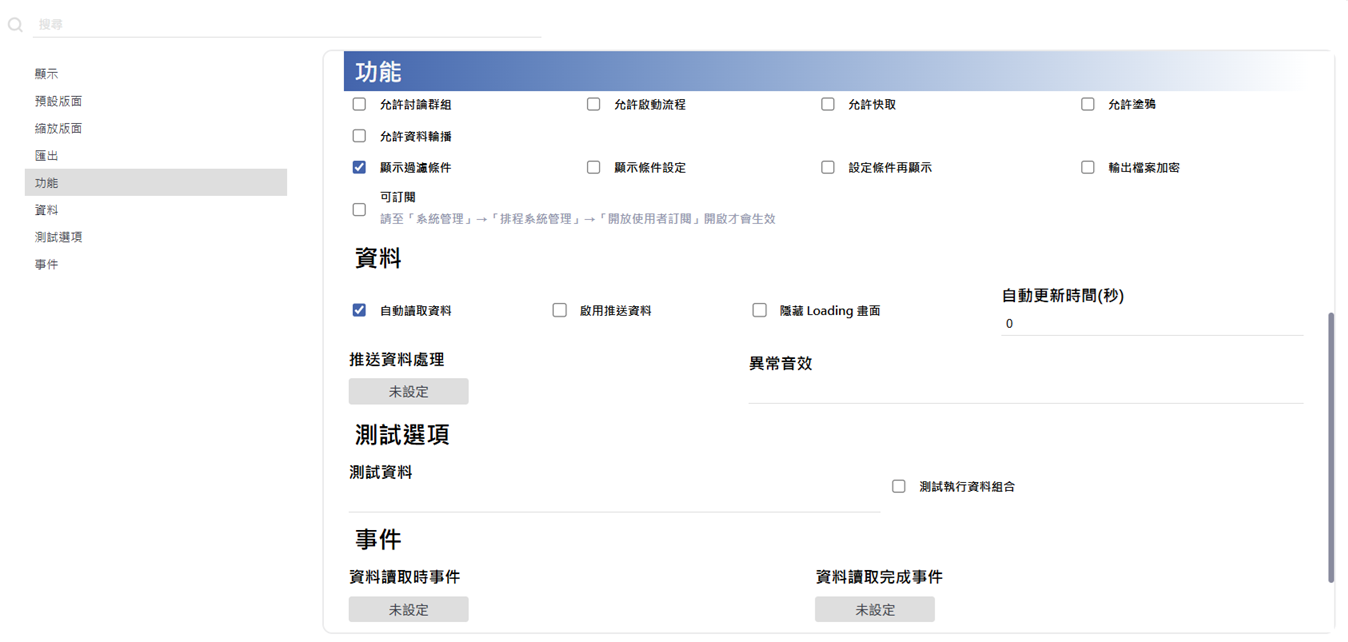Click 未設定 button under 推送資料處理
Screen dimensions: 1348x642
tap(408, 392)
